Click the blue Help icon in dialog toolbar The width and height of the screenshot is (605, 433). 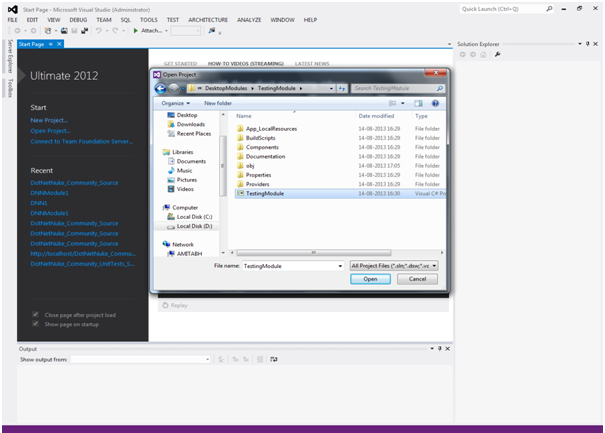[435, 103]
